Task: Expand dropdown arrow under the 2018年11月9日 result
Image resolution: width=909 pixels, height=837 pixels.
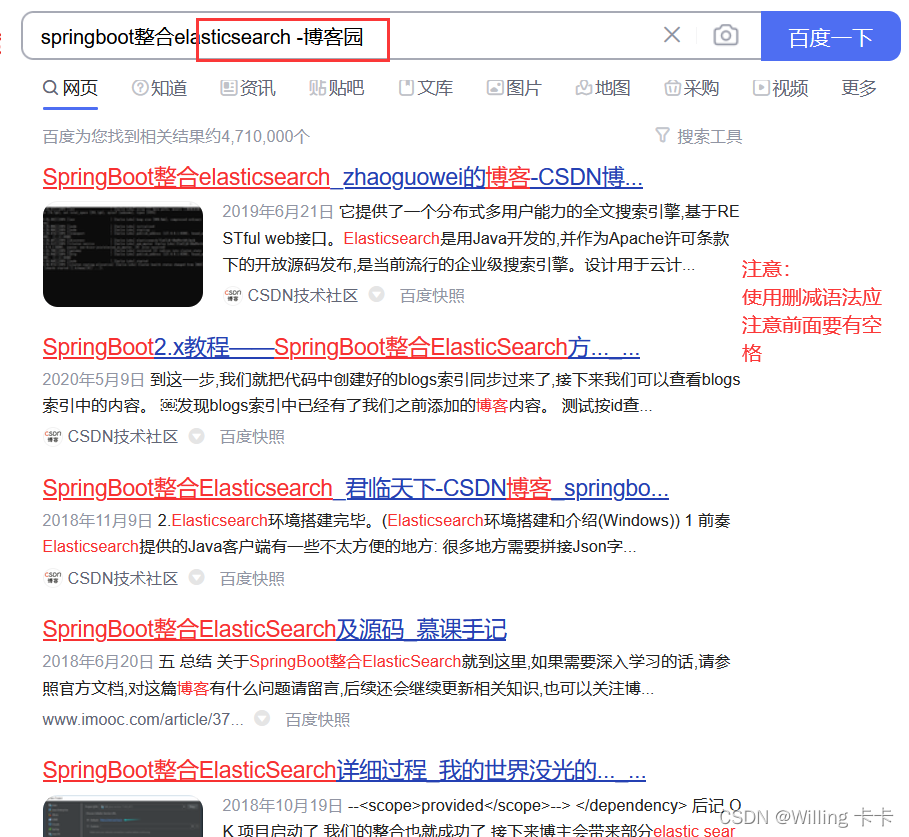Action: pos(197,577)
